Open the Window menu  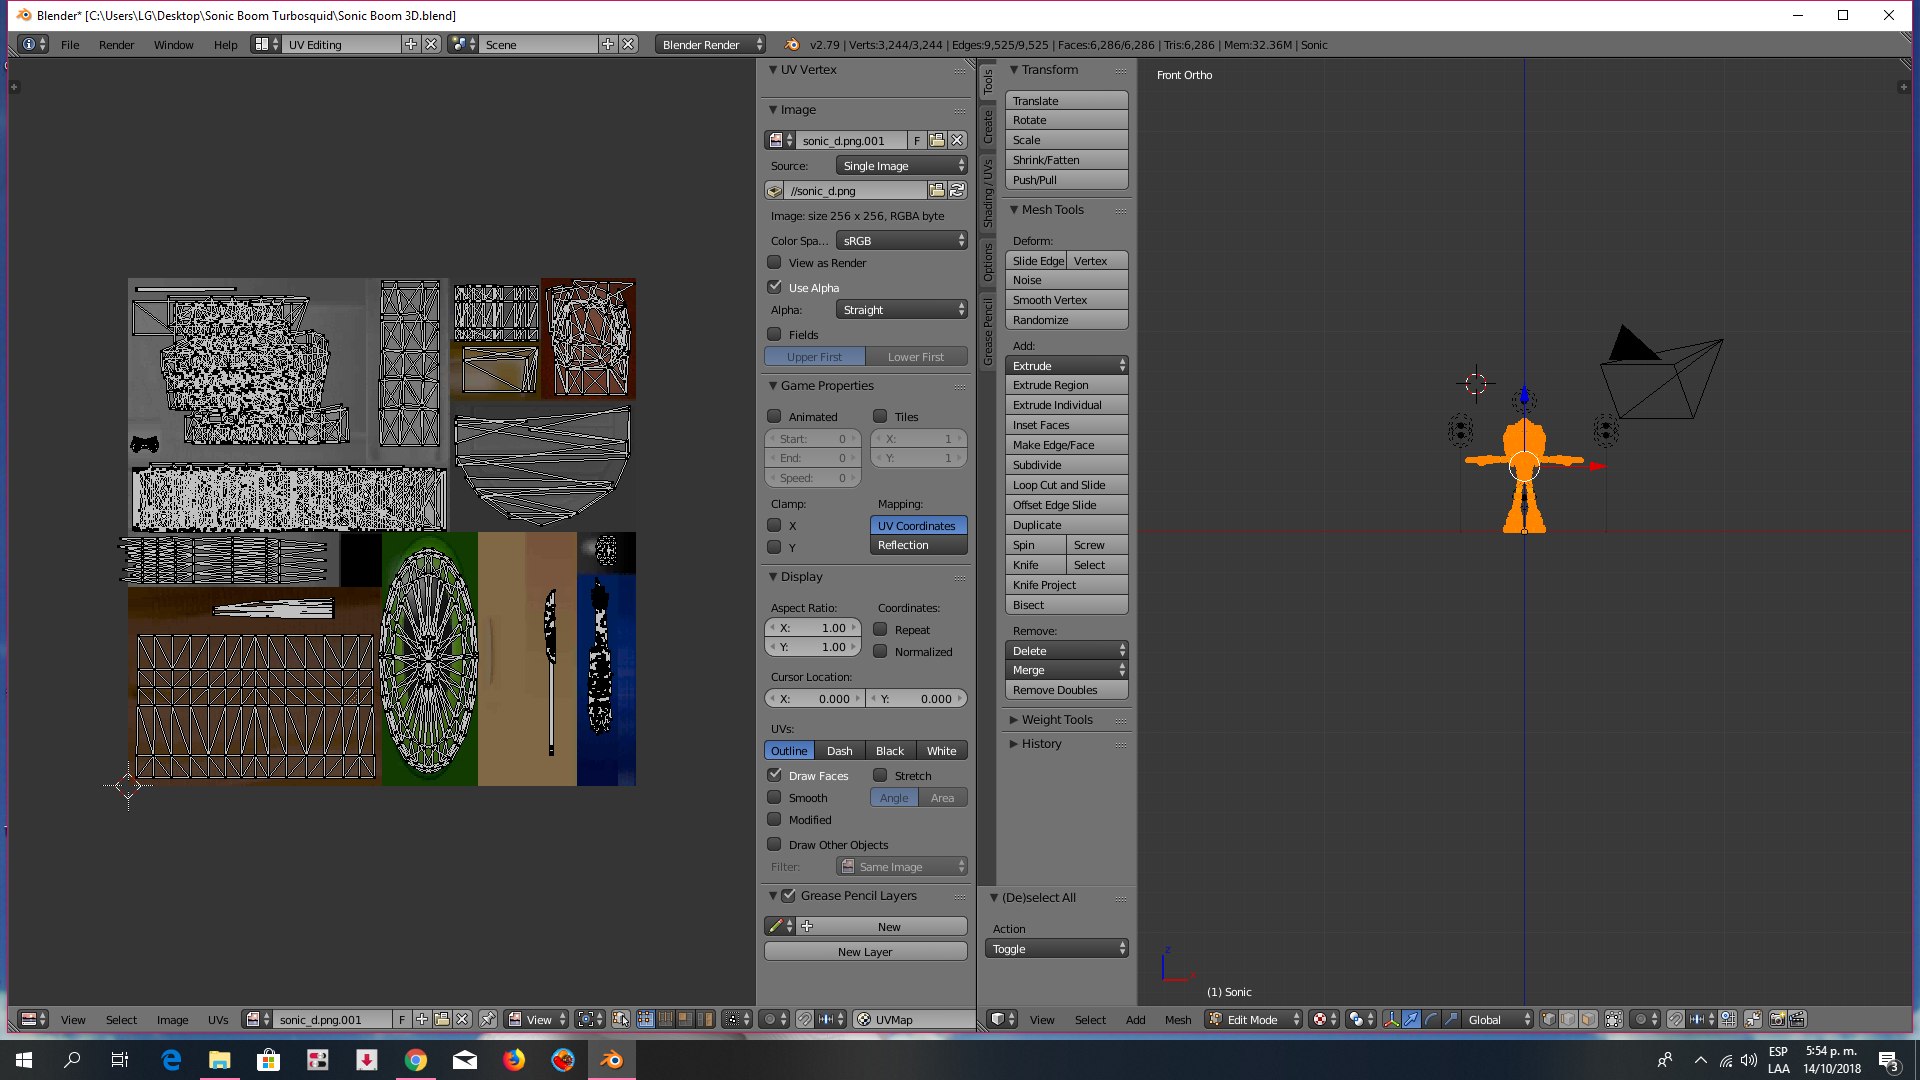173,44
